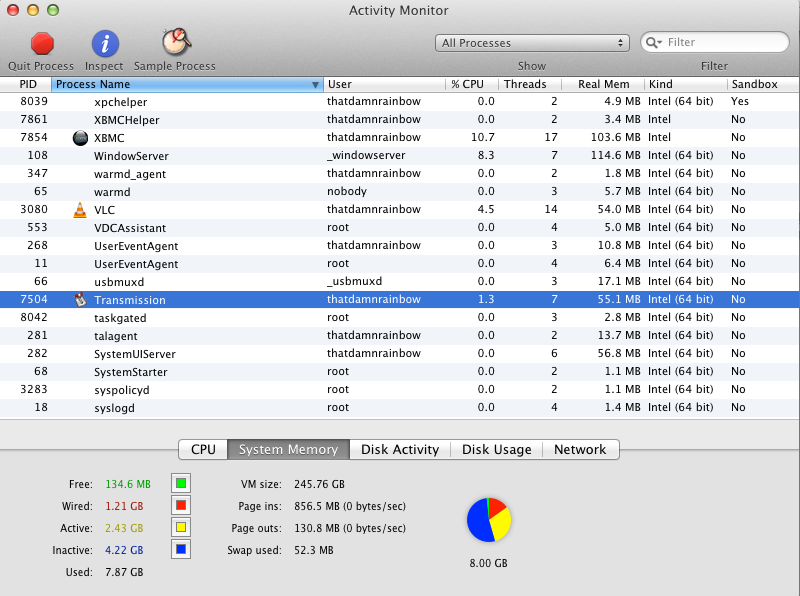Select the SystemStarter process row
800x596 pixels.
[400, 371]
